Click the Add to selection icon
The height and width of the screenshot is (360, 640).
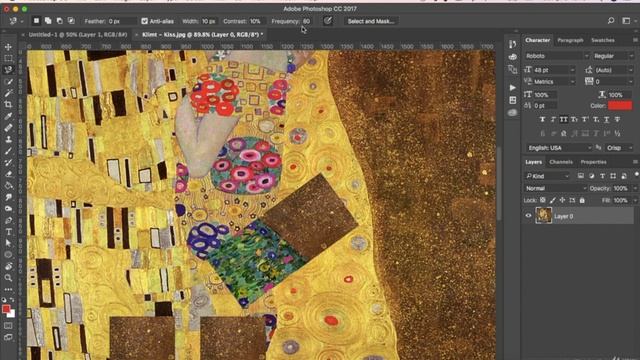coord(48,21)
